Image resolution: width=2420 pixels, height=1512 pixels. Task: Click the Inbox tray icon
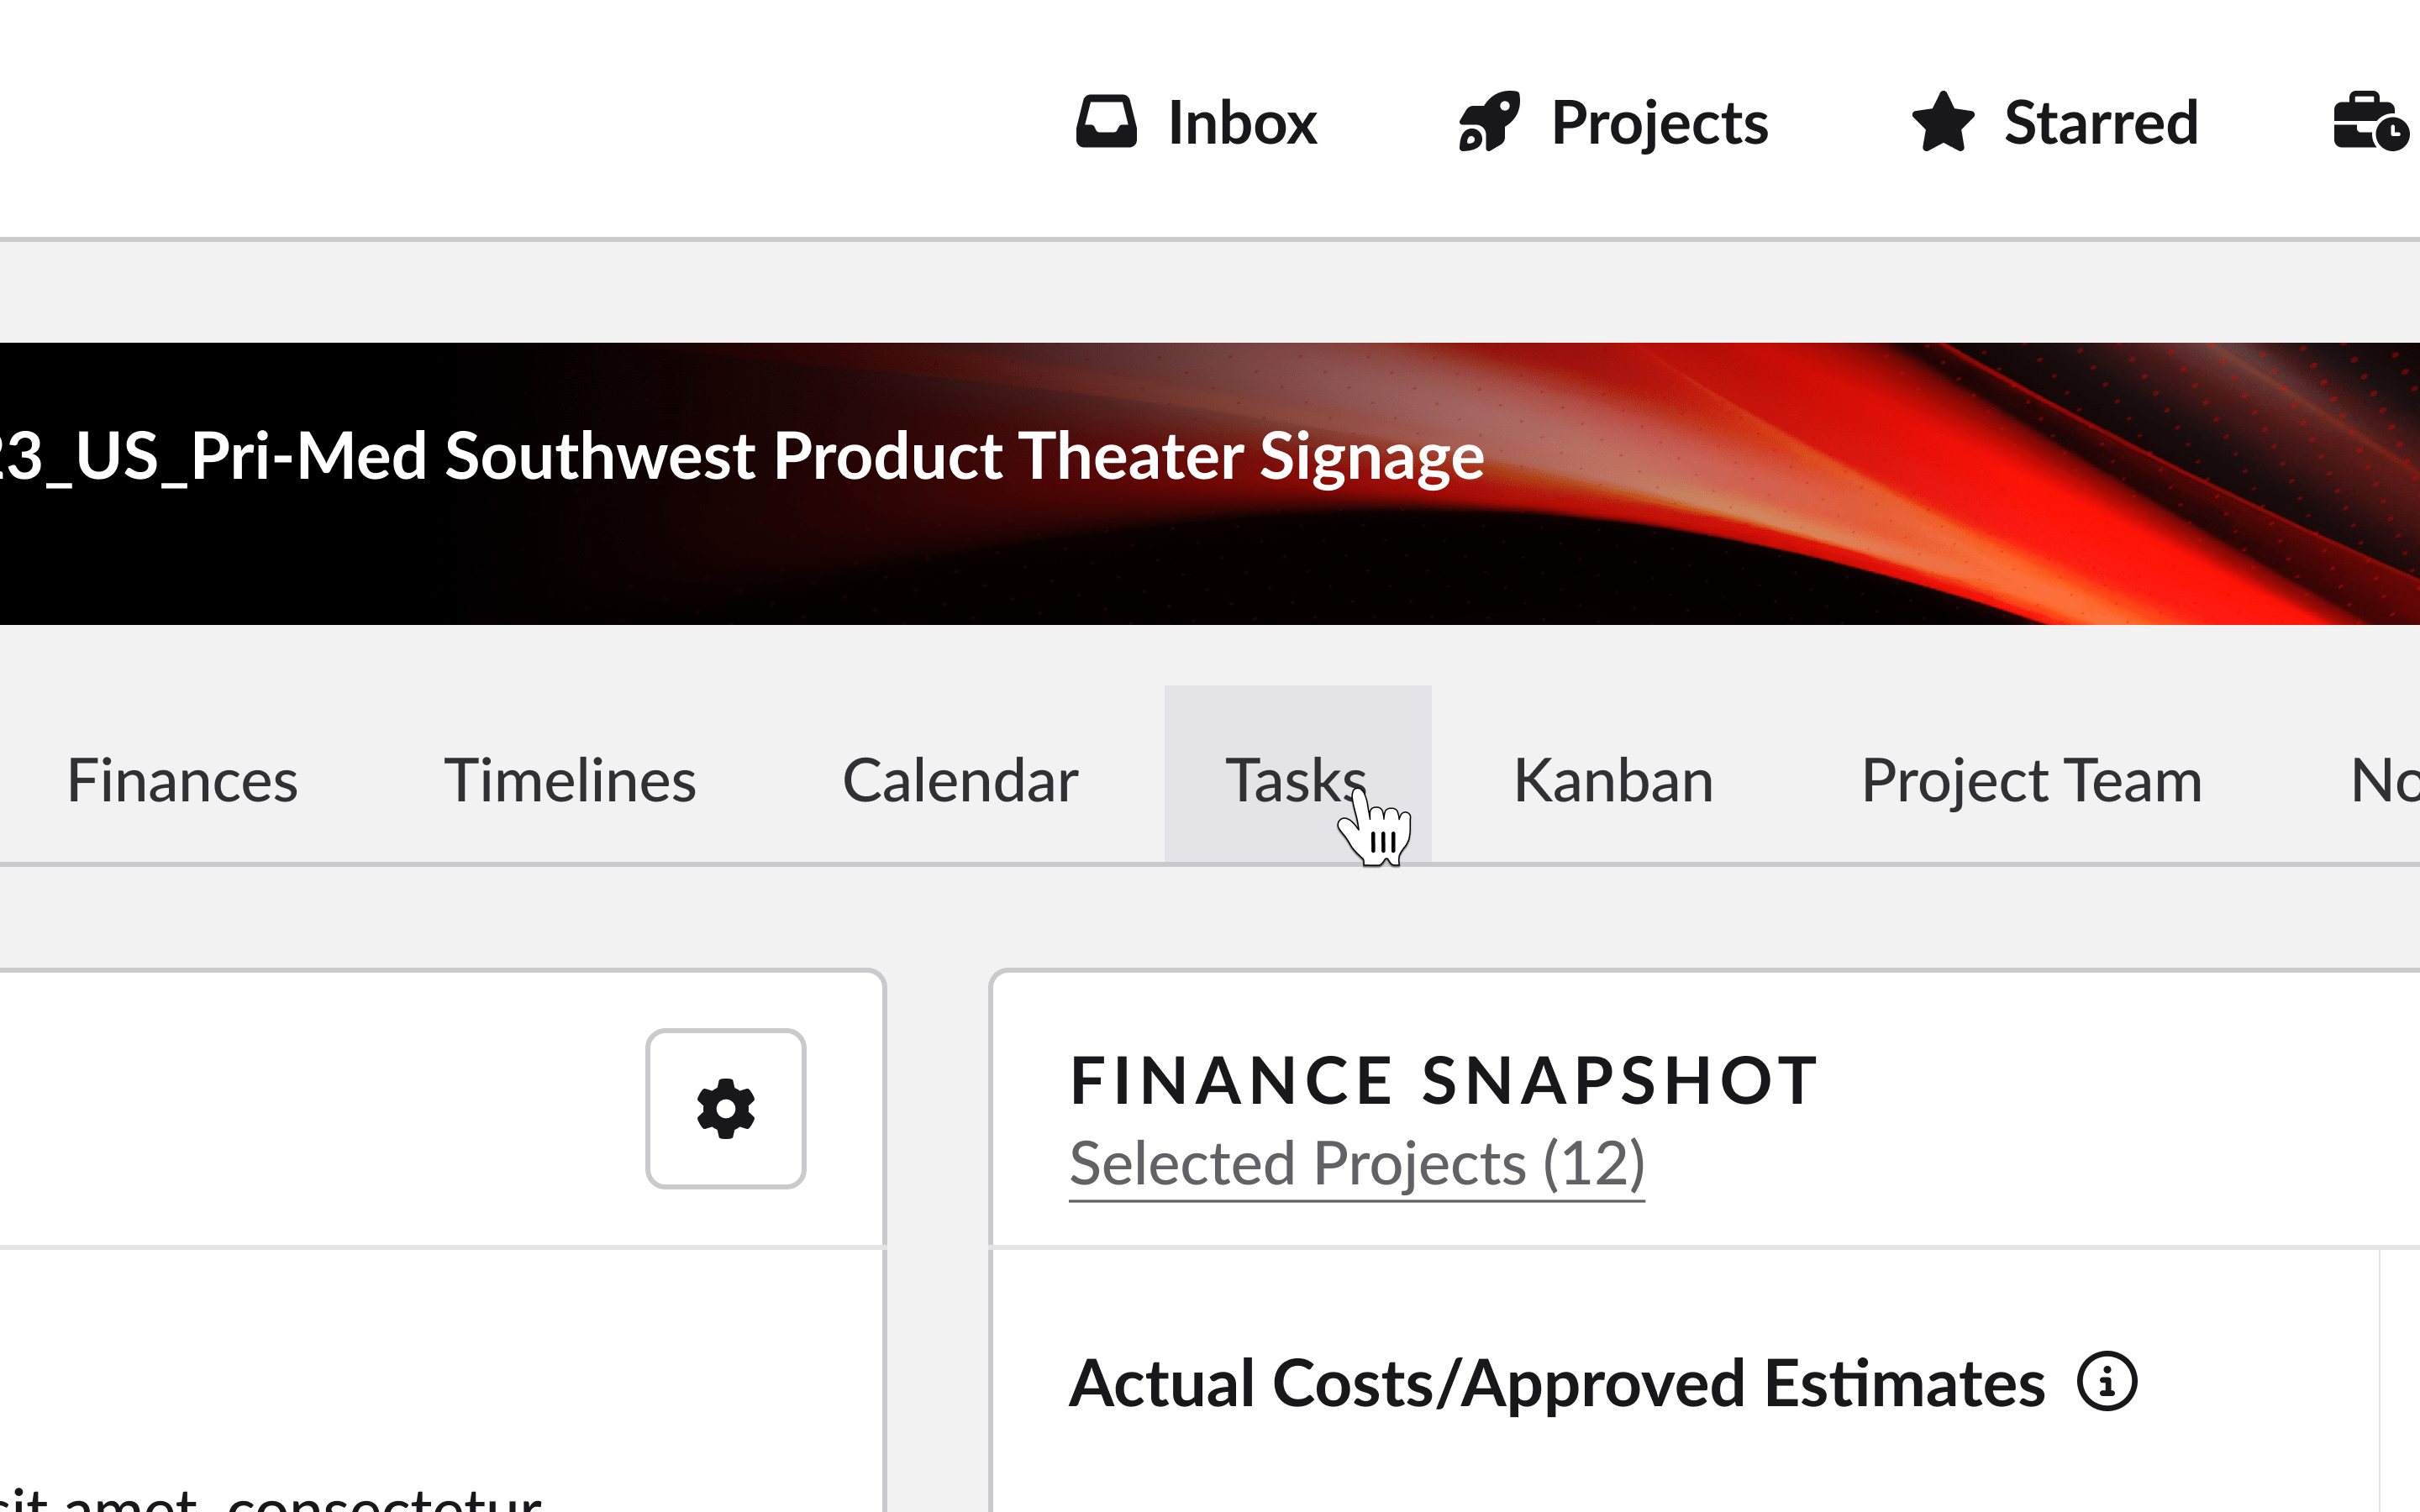click(x=1106, y=122)
